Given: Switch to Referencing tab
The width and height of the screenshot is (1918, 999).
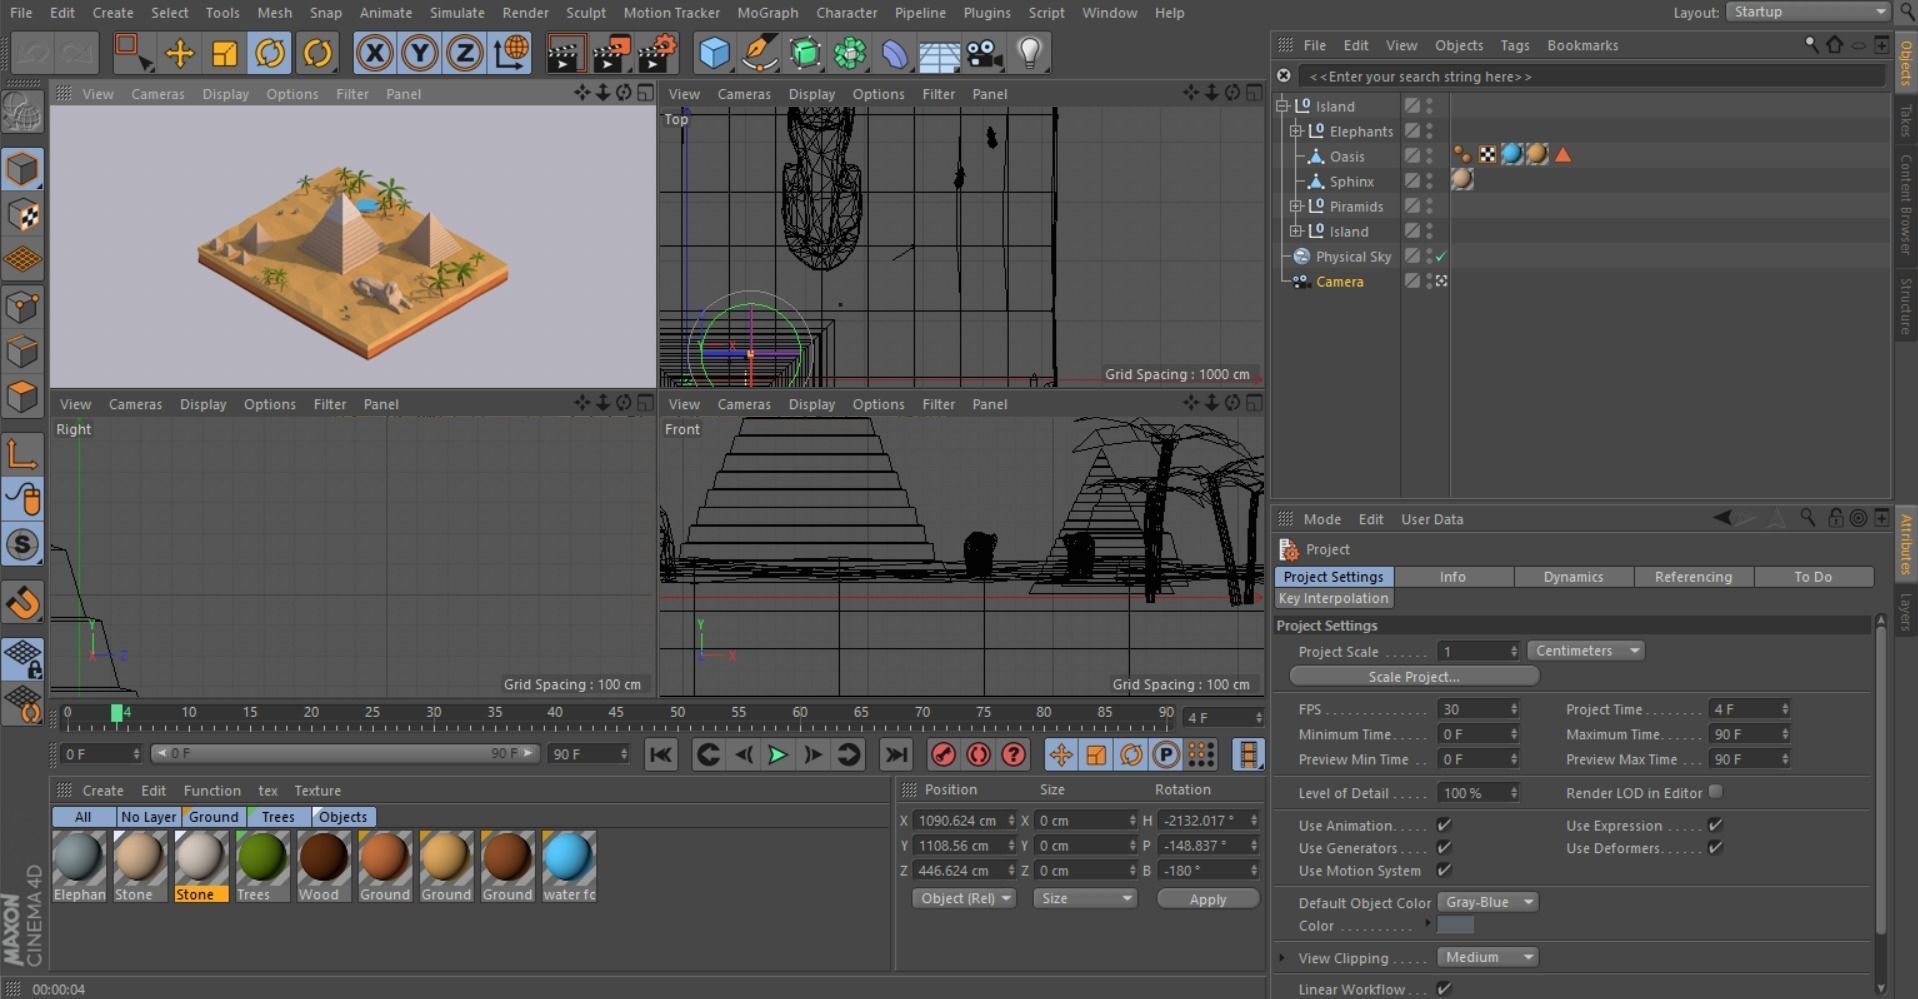Looking at the screenshot, I should click(1693, 577).
